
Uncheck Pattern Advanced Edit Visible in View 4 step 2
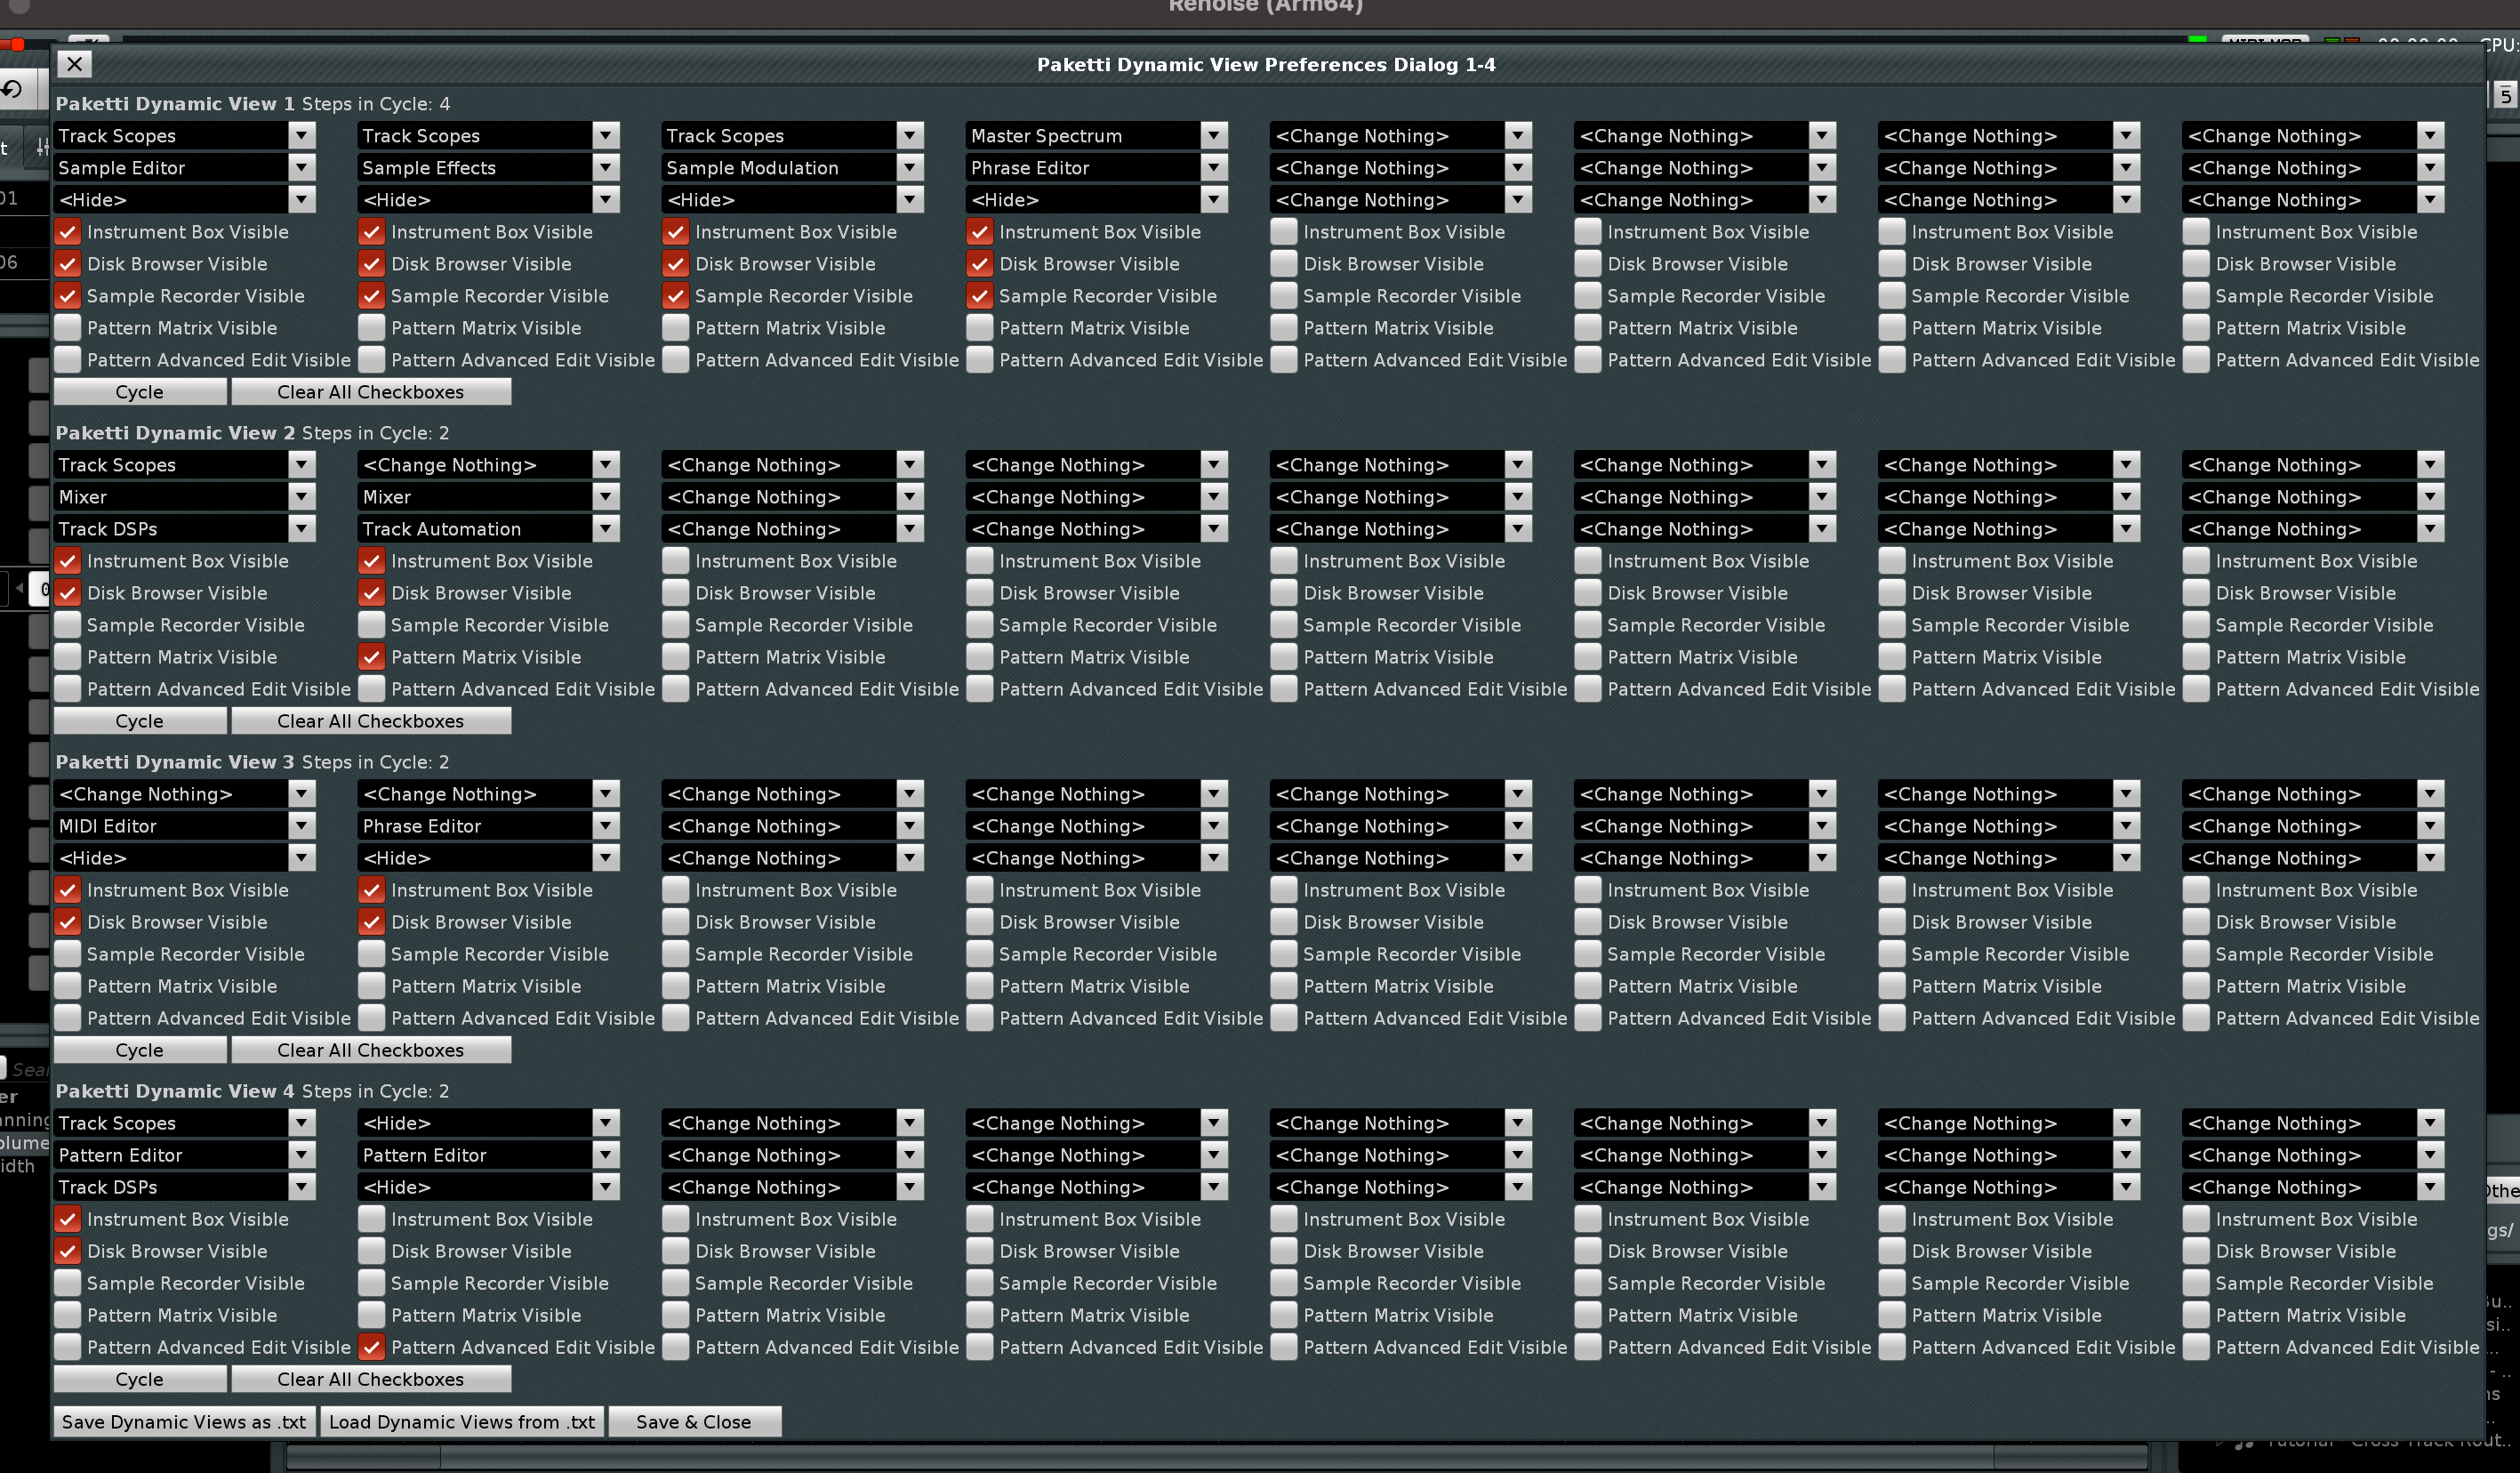(372, 1347)
